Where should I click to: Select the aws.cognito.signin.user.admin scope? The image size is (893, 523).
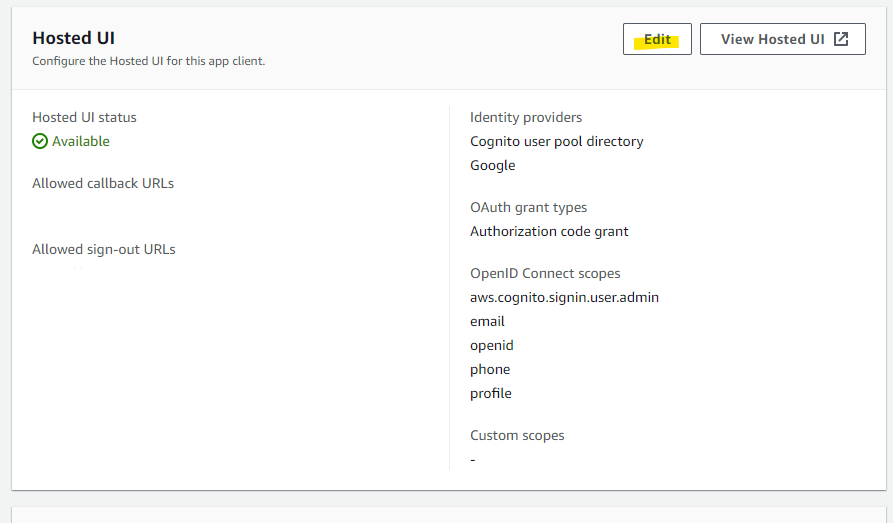564,298
